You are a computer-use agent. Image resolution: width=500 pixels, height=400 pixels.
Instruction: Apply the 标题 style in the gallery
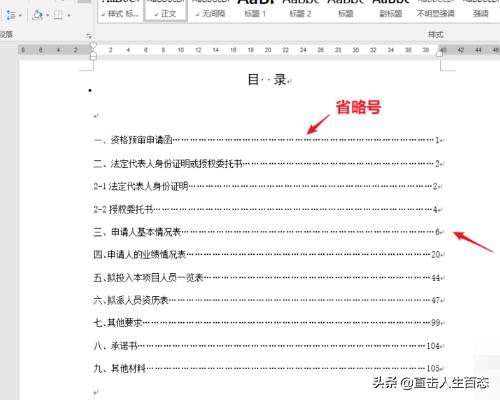tap(346, 11)
